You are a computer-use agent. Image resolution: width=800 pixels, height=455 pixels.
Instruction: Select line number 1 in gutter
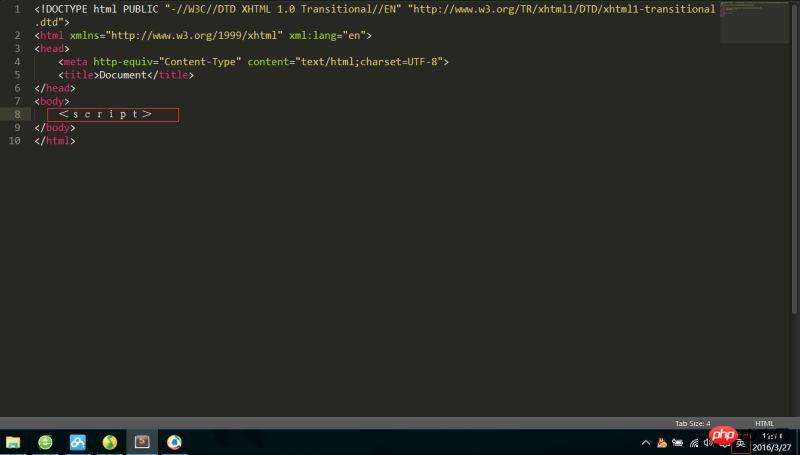coord(17,9)
